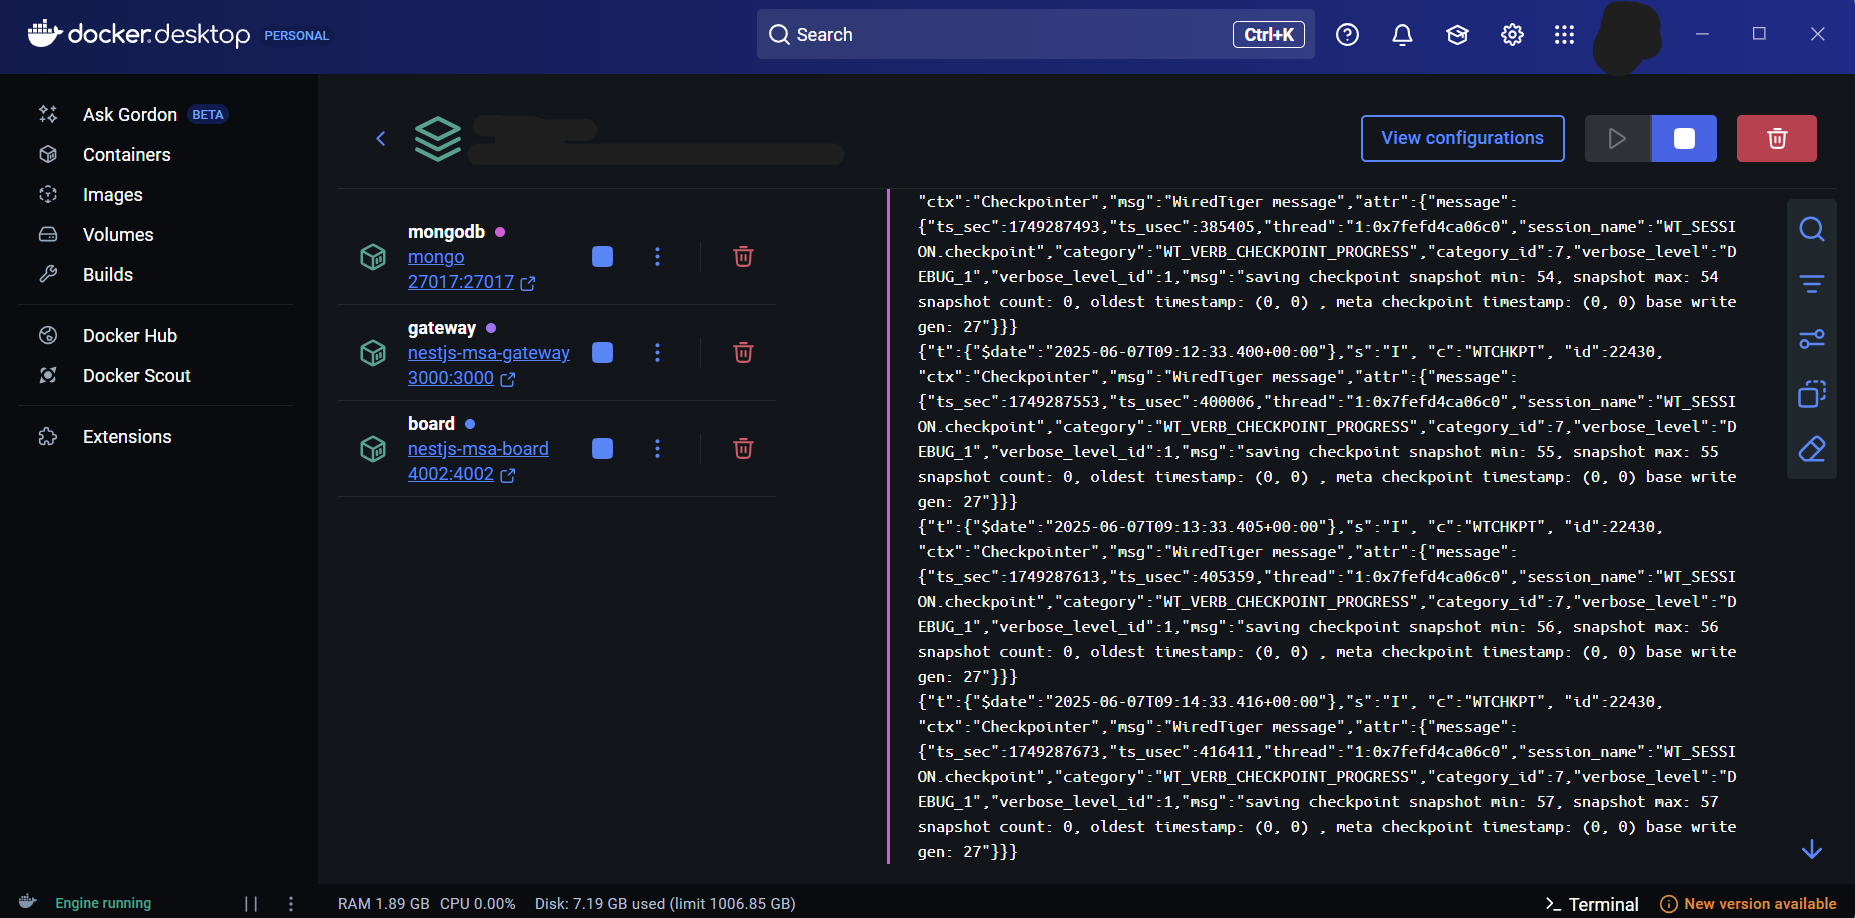Start the compose stack with play button
This screenshot has height=918, width=1855.
[1617, 138]
